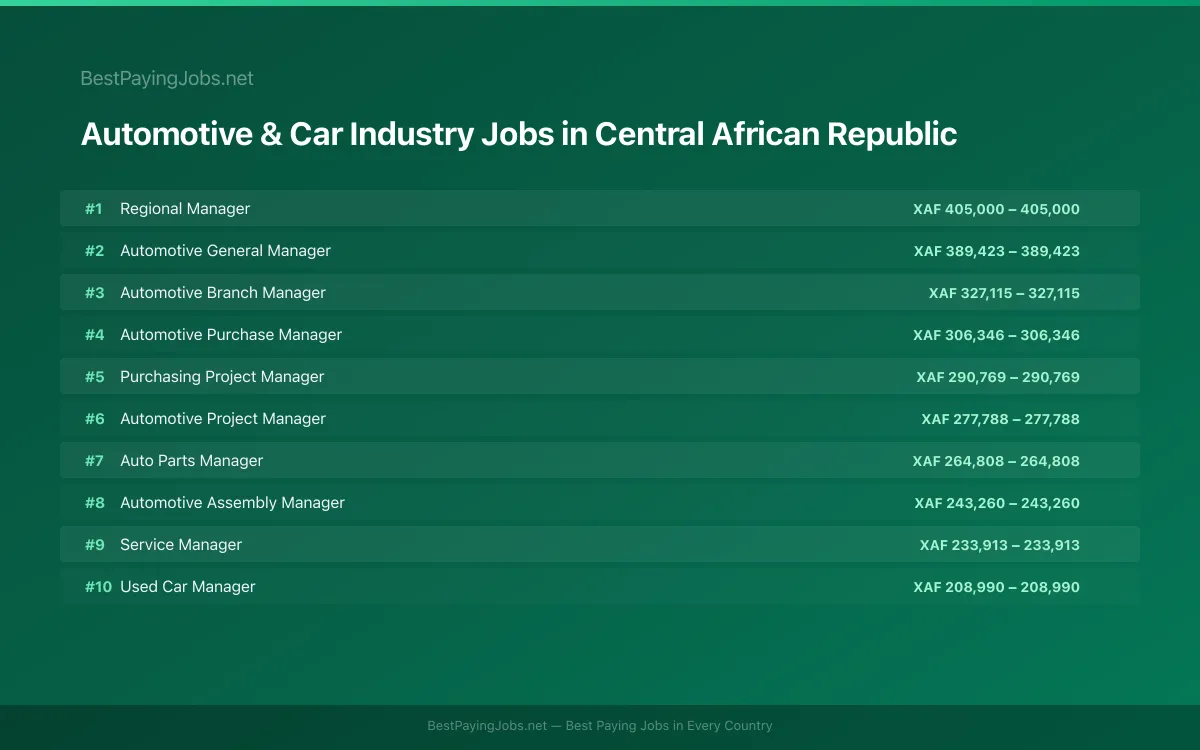Viewport: 1200px width, 750px height.
Task: Click the #5 rank number
Action: click(x=94, y=377)
